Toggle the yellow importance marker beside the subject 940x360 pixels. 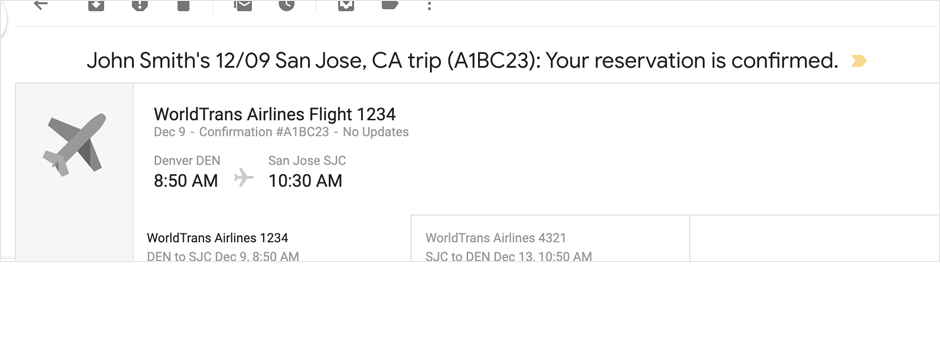(x=858, y=60)
